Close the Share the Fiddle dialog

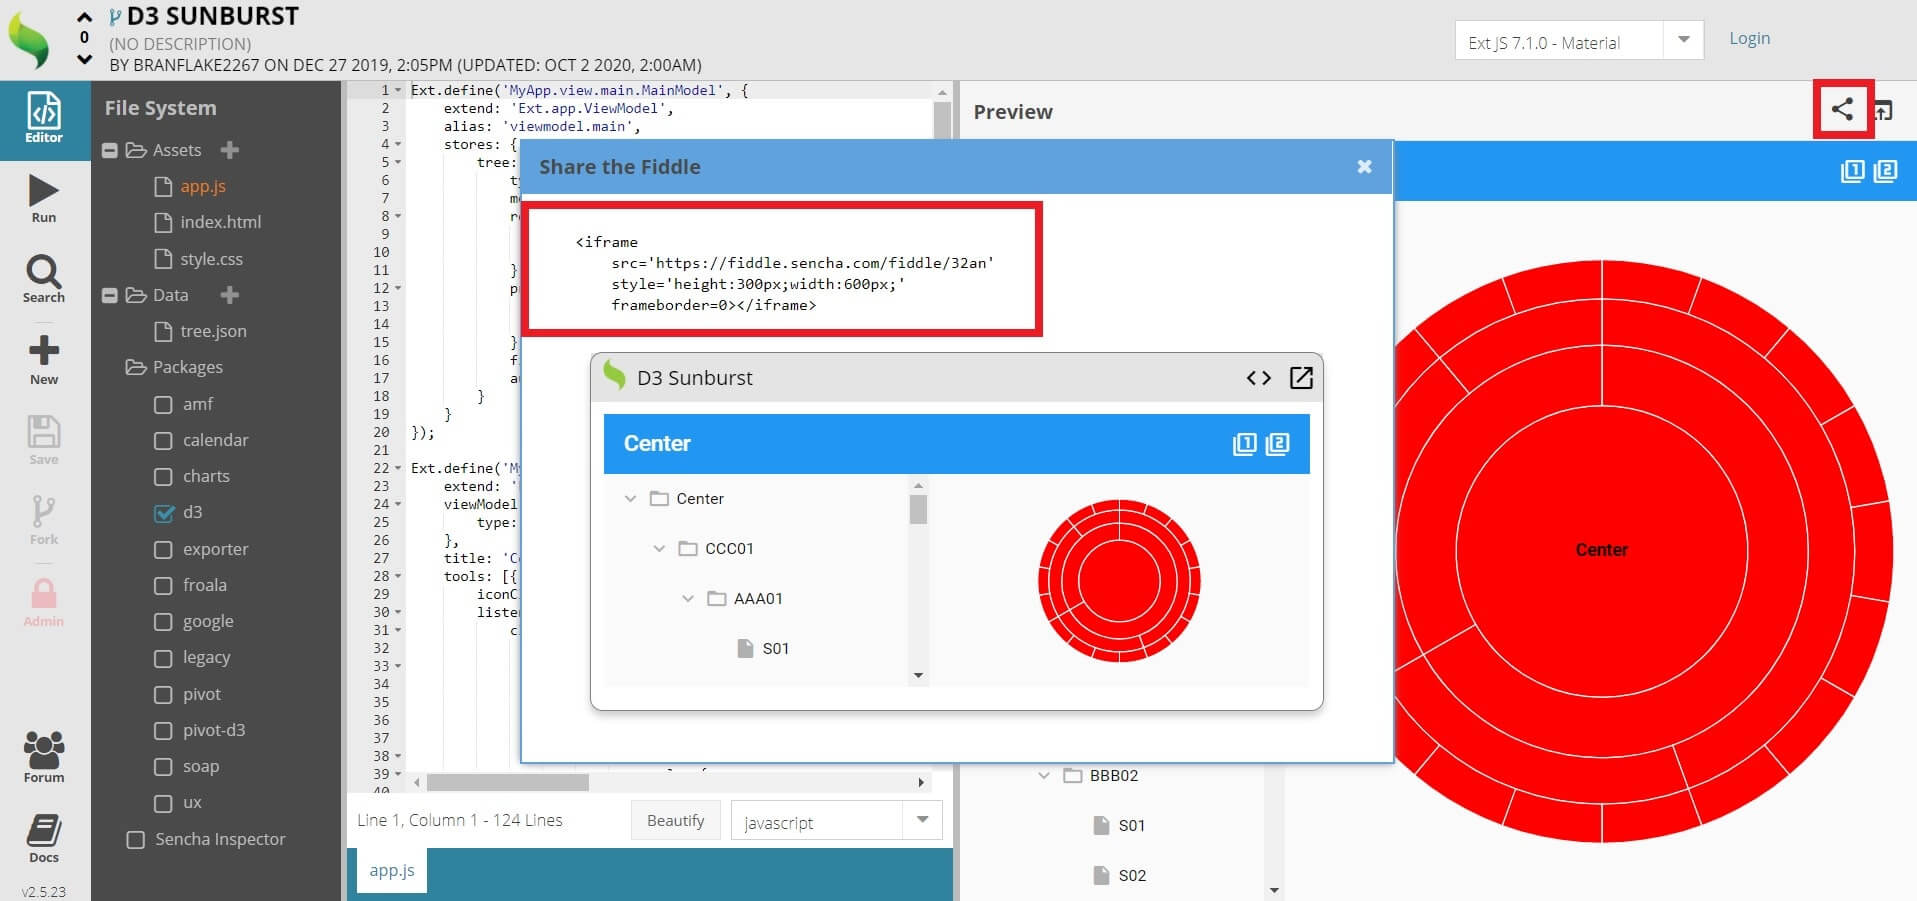pyautogui.click(x=1364, y=167)
